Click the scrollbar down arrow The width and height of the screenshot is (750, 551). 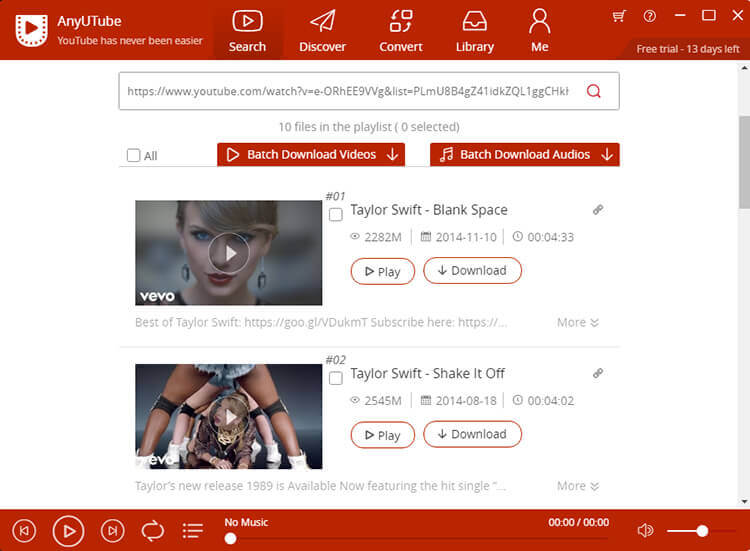click(744, 501)
